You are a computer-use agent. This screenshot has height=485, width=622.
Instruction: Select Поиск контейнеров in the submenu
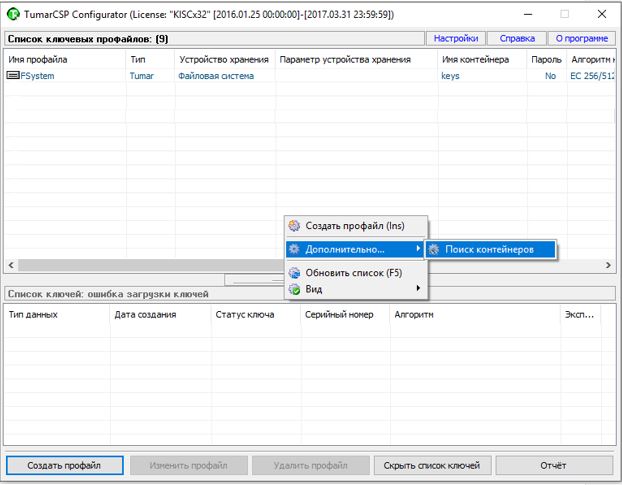click(490, 249)
